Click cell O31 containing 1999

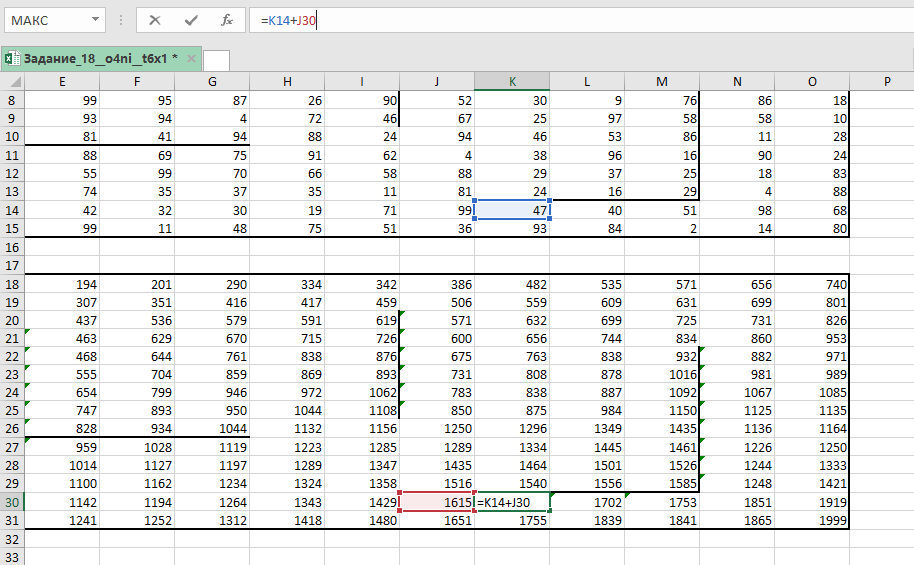(x=811, y=521)
